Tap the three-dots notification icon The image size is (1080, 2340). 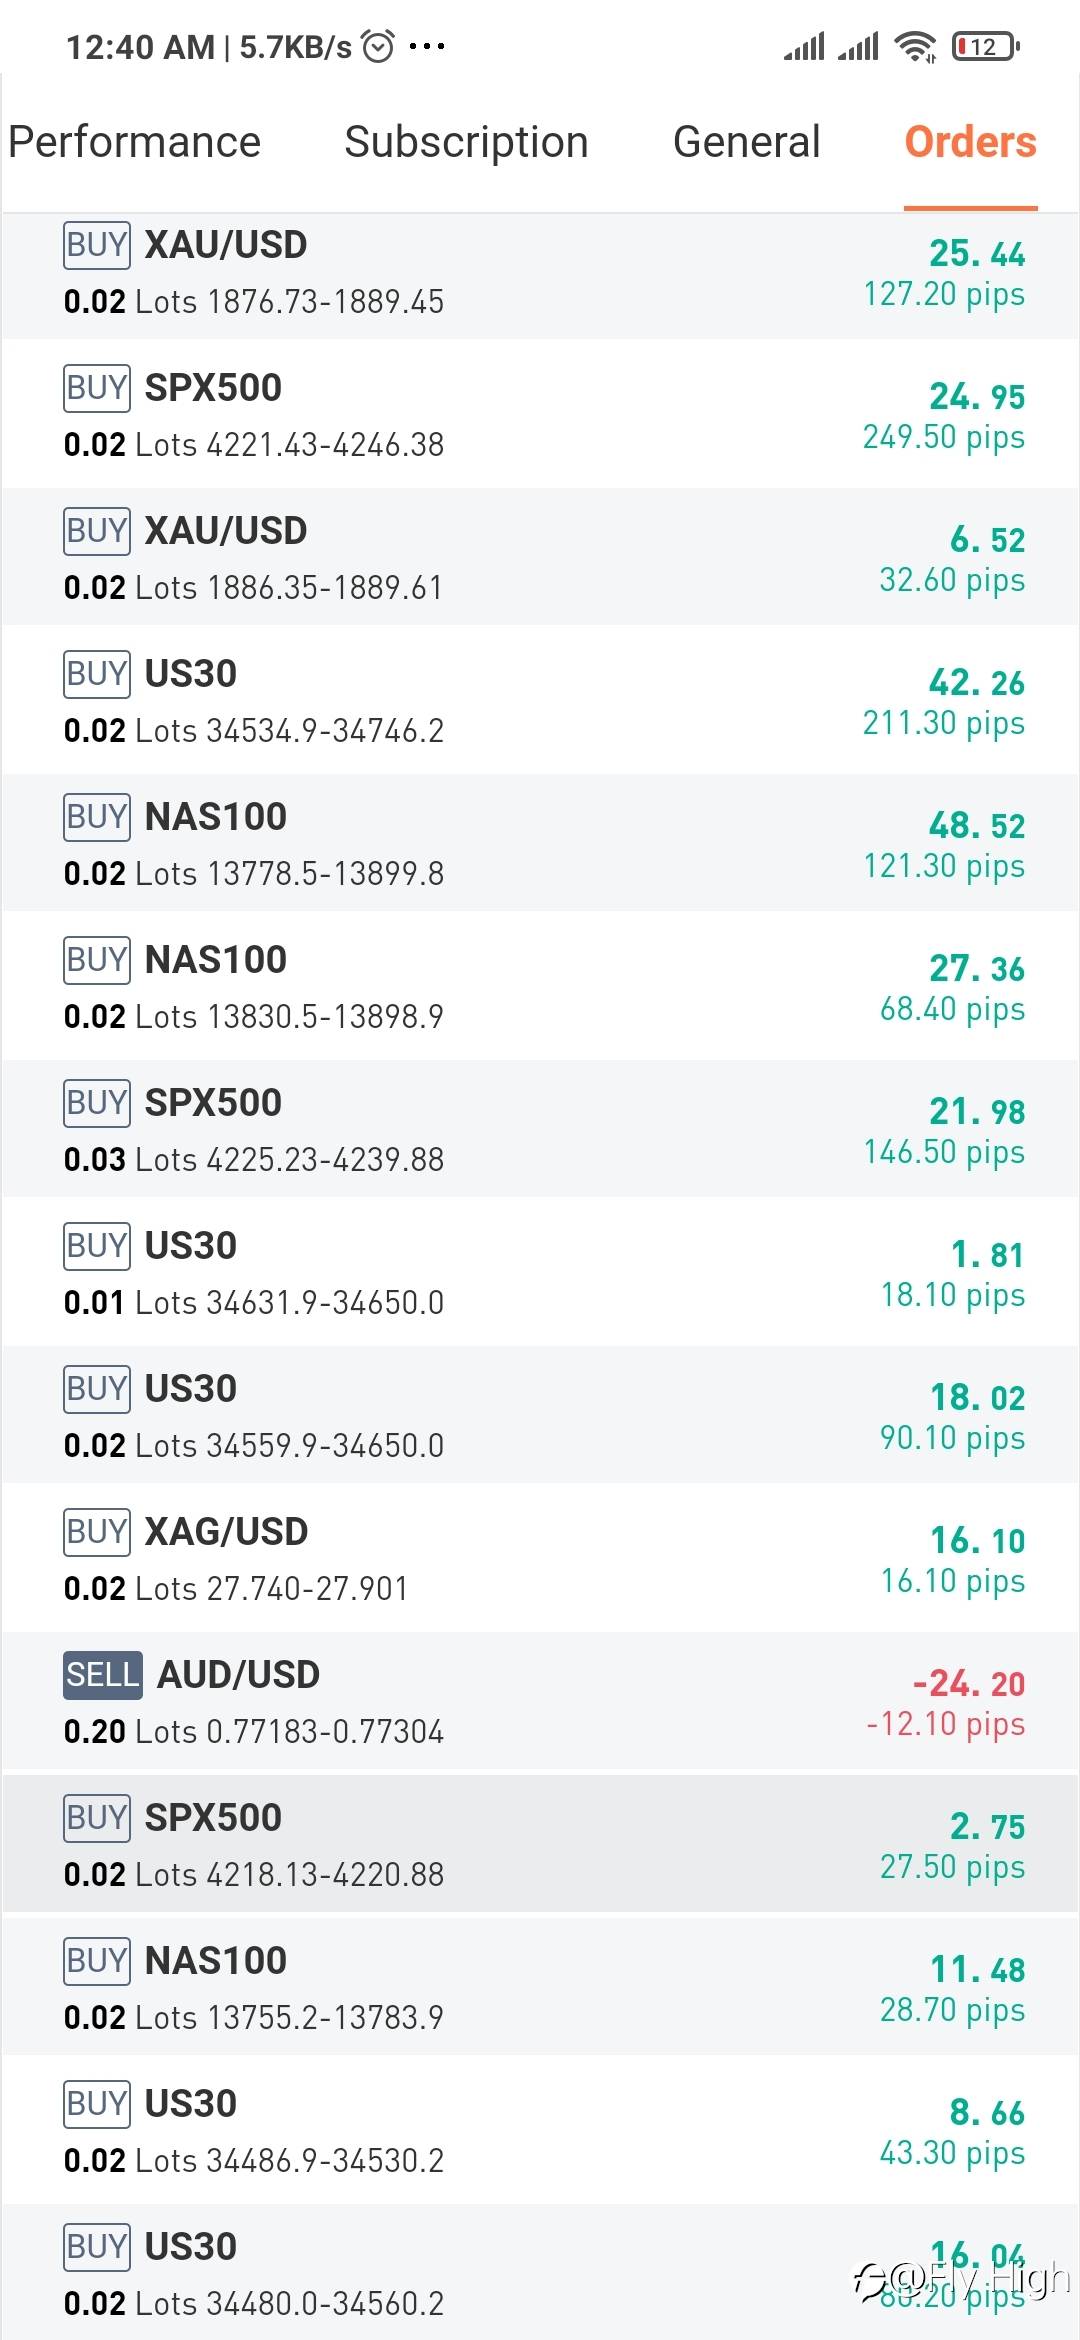[427, 46]
